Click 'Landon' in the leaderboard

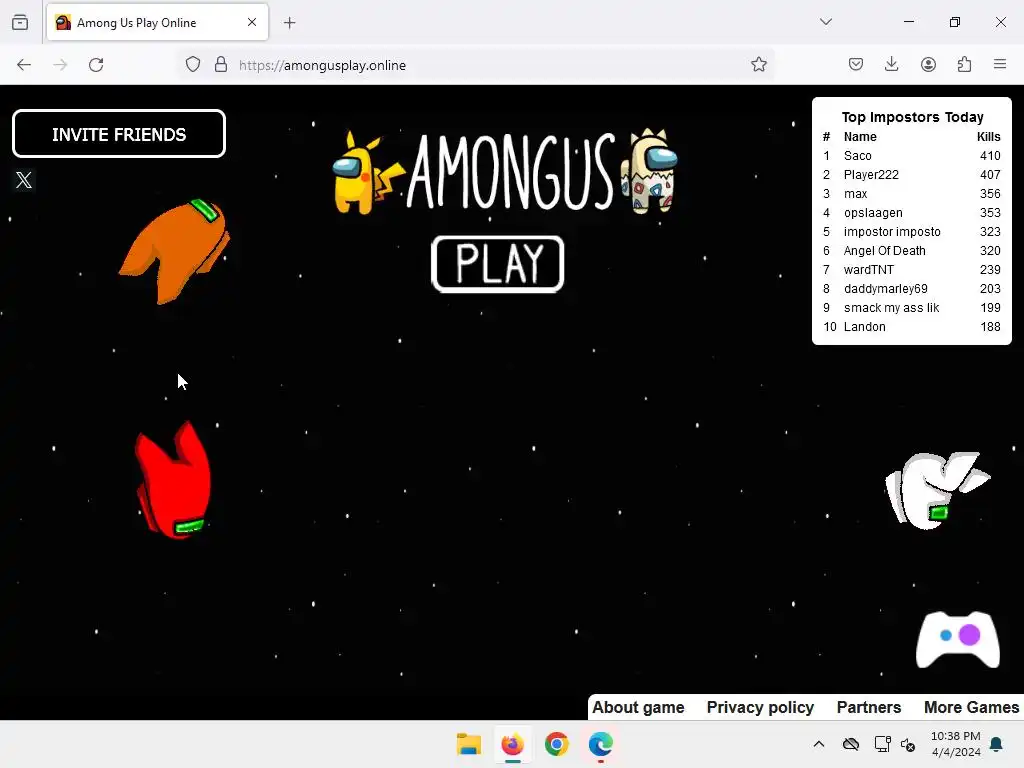pos(865,327)
